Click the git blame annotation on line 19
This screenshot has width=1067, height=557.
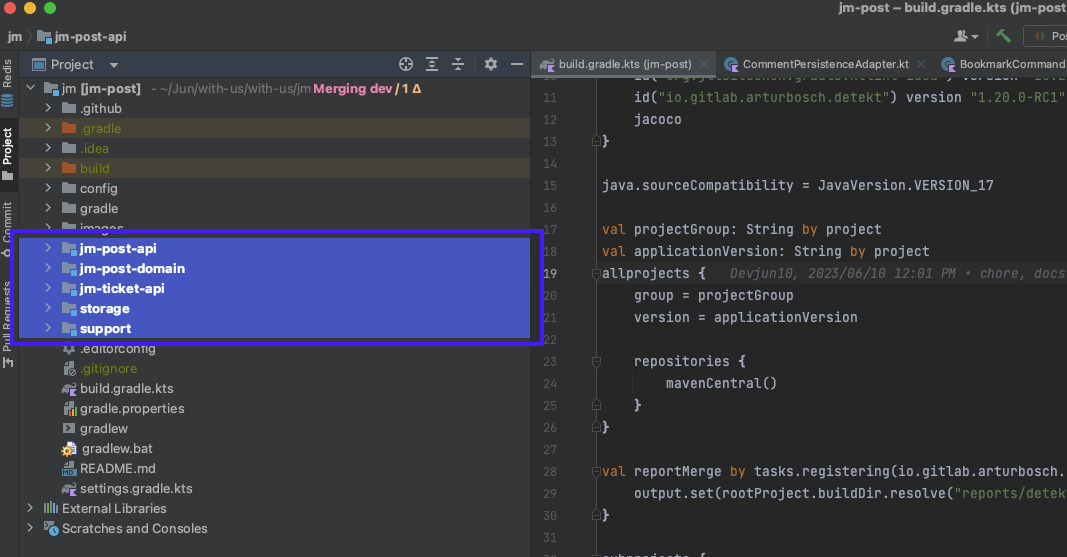(x=898, y=273)
